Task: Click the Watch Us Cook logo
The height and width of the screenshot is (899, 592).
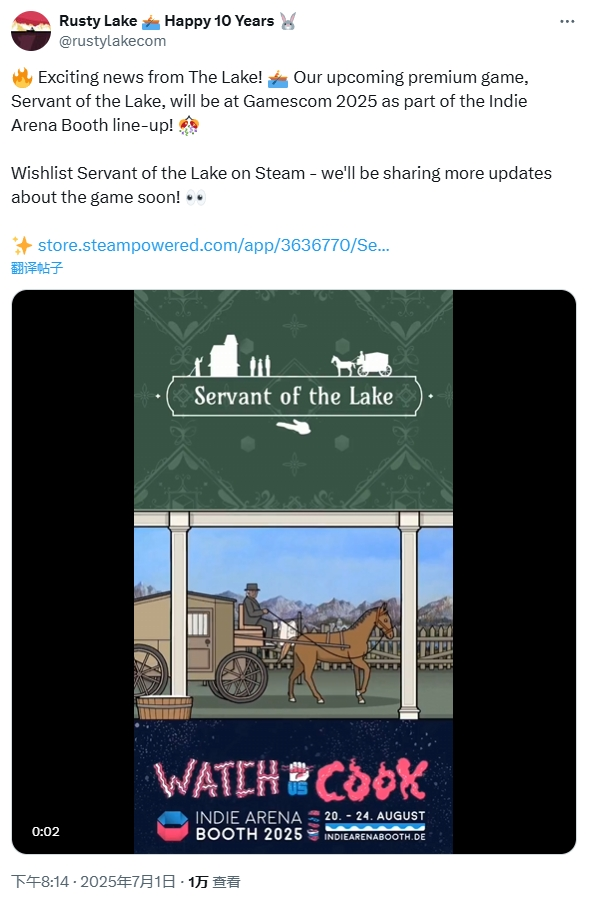Action: 291,779
